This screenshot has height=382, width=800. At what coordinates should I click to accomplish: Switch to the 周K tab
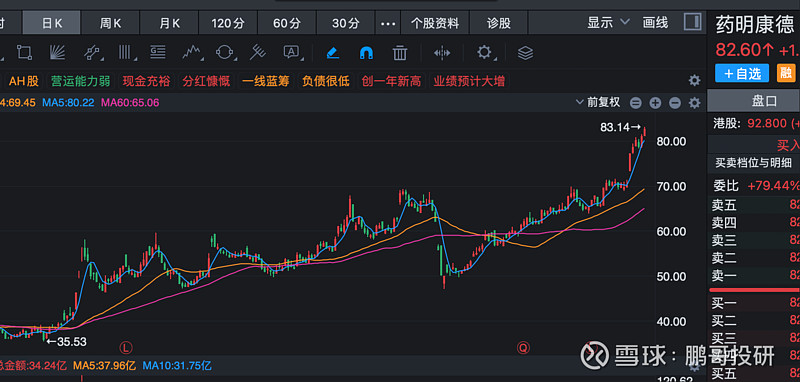click(110, 23)
